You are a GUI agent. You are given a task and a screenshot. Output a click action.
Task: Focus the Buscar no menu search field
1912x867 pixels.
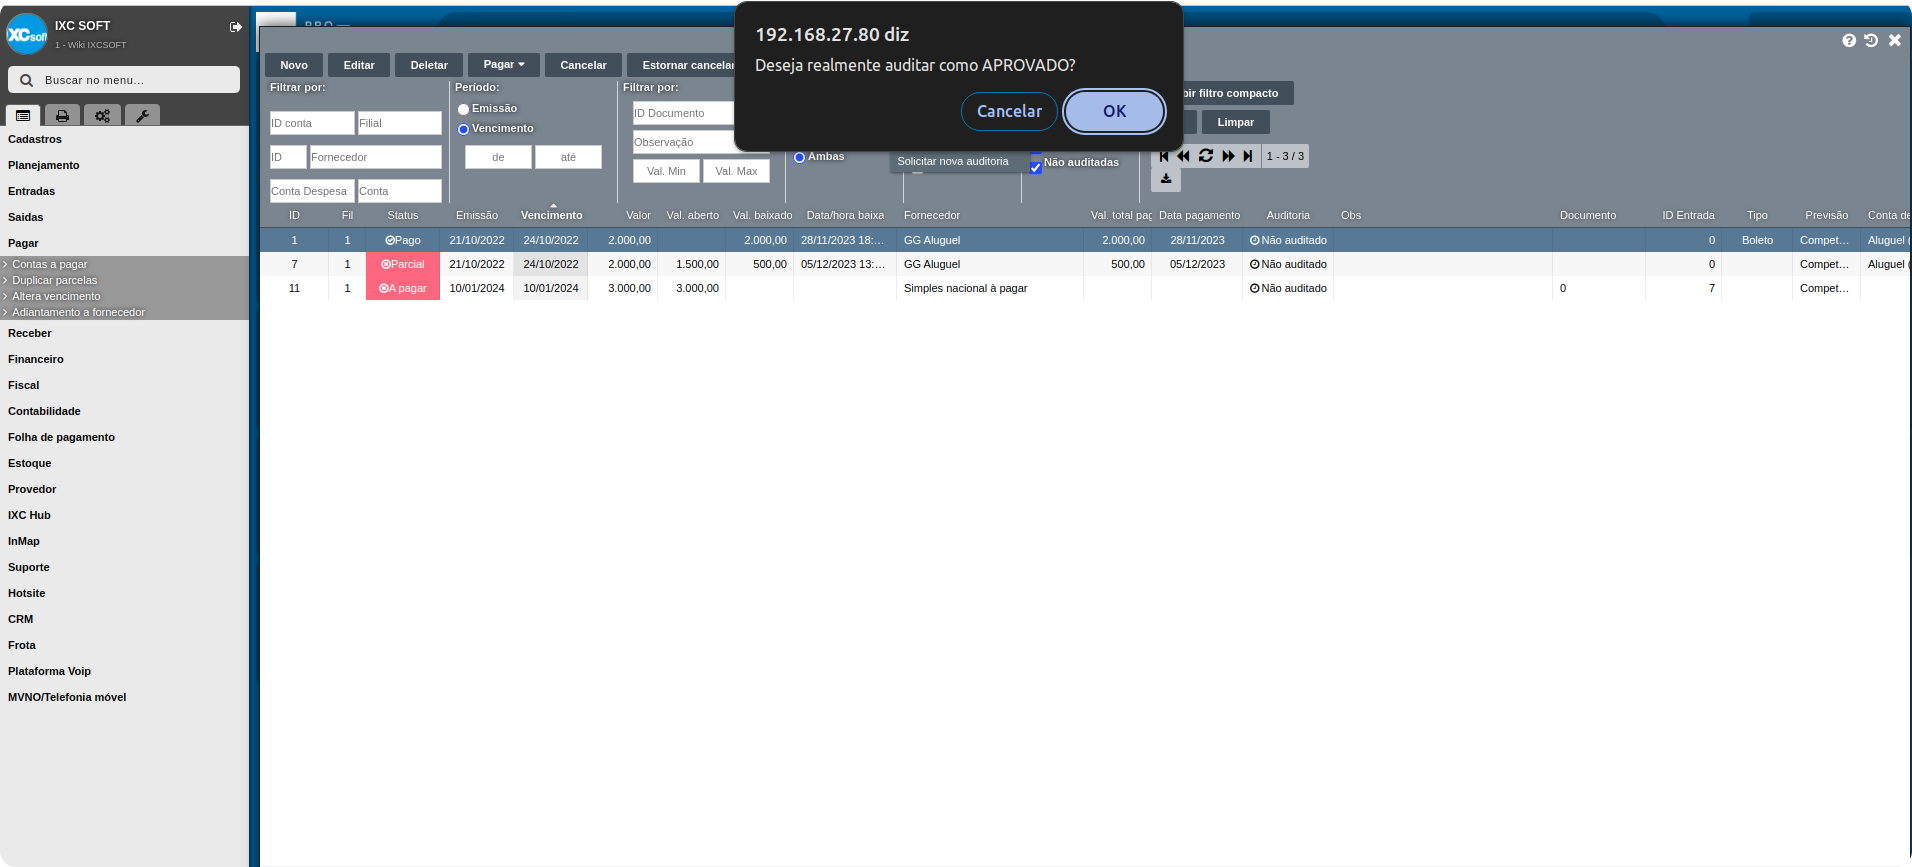(x=124, y=80)
